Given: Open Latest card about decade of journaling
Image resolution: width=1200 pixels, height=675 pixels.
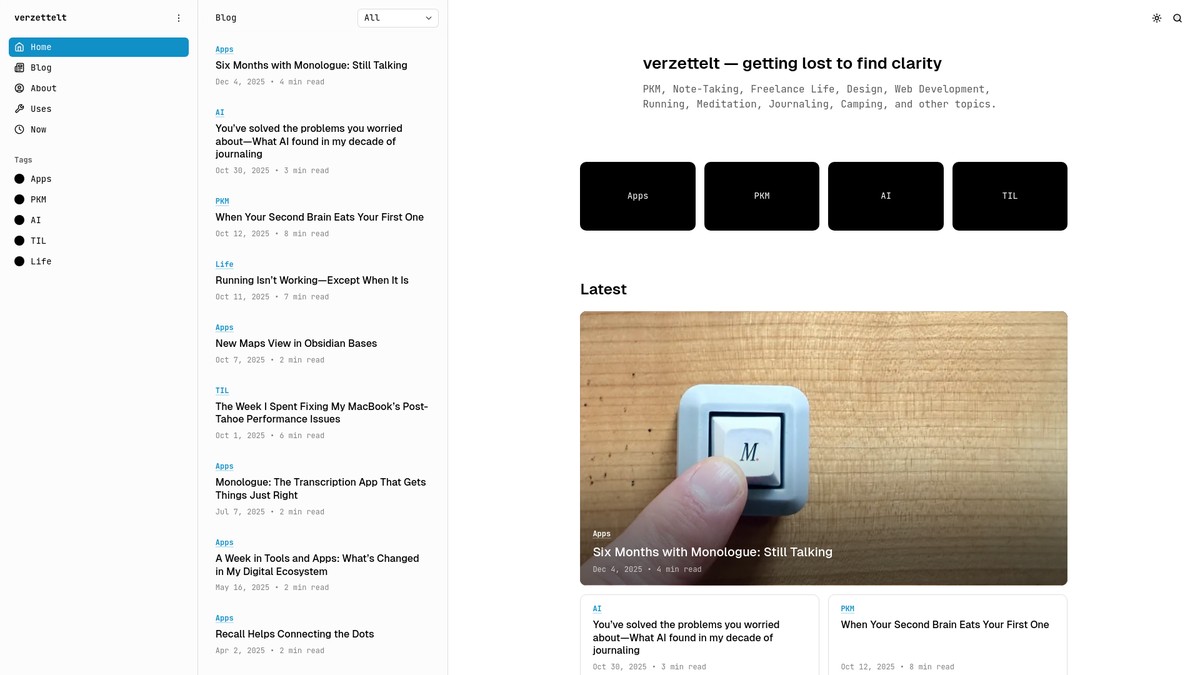Looking at the screenshot, I should [686, 637].
